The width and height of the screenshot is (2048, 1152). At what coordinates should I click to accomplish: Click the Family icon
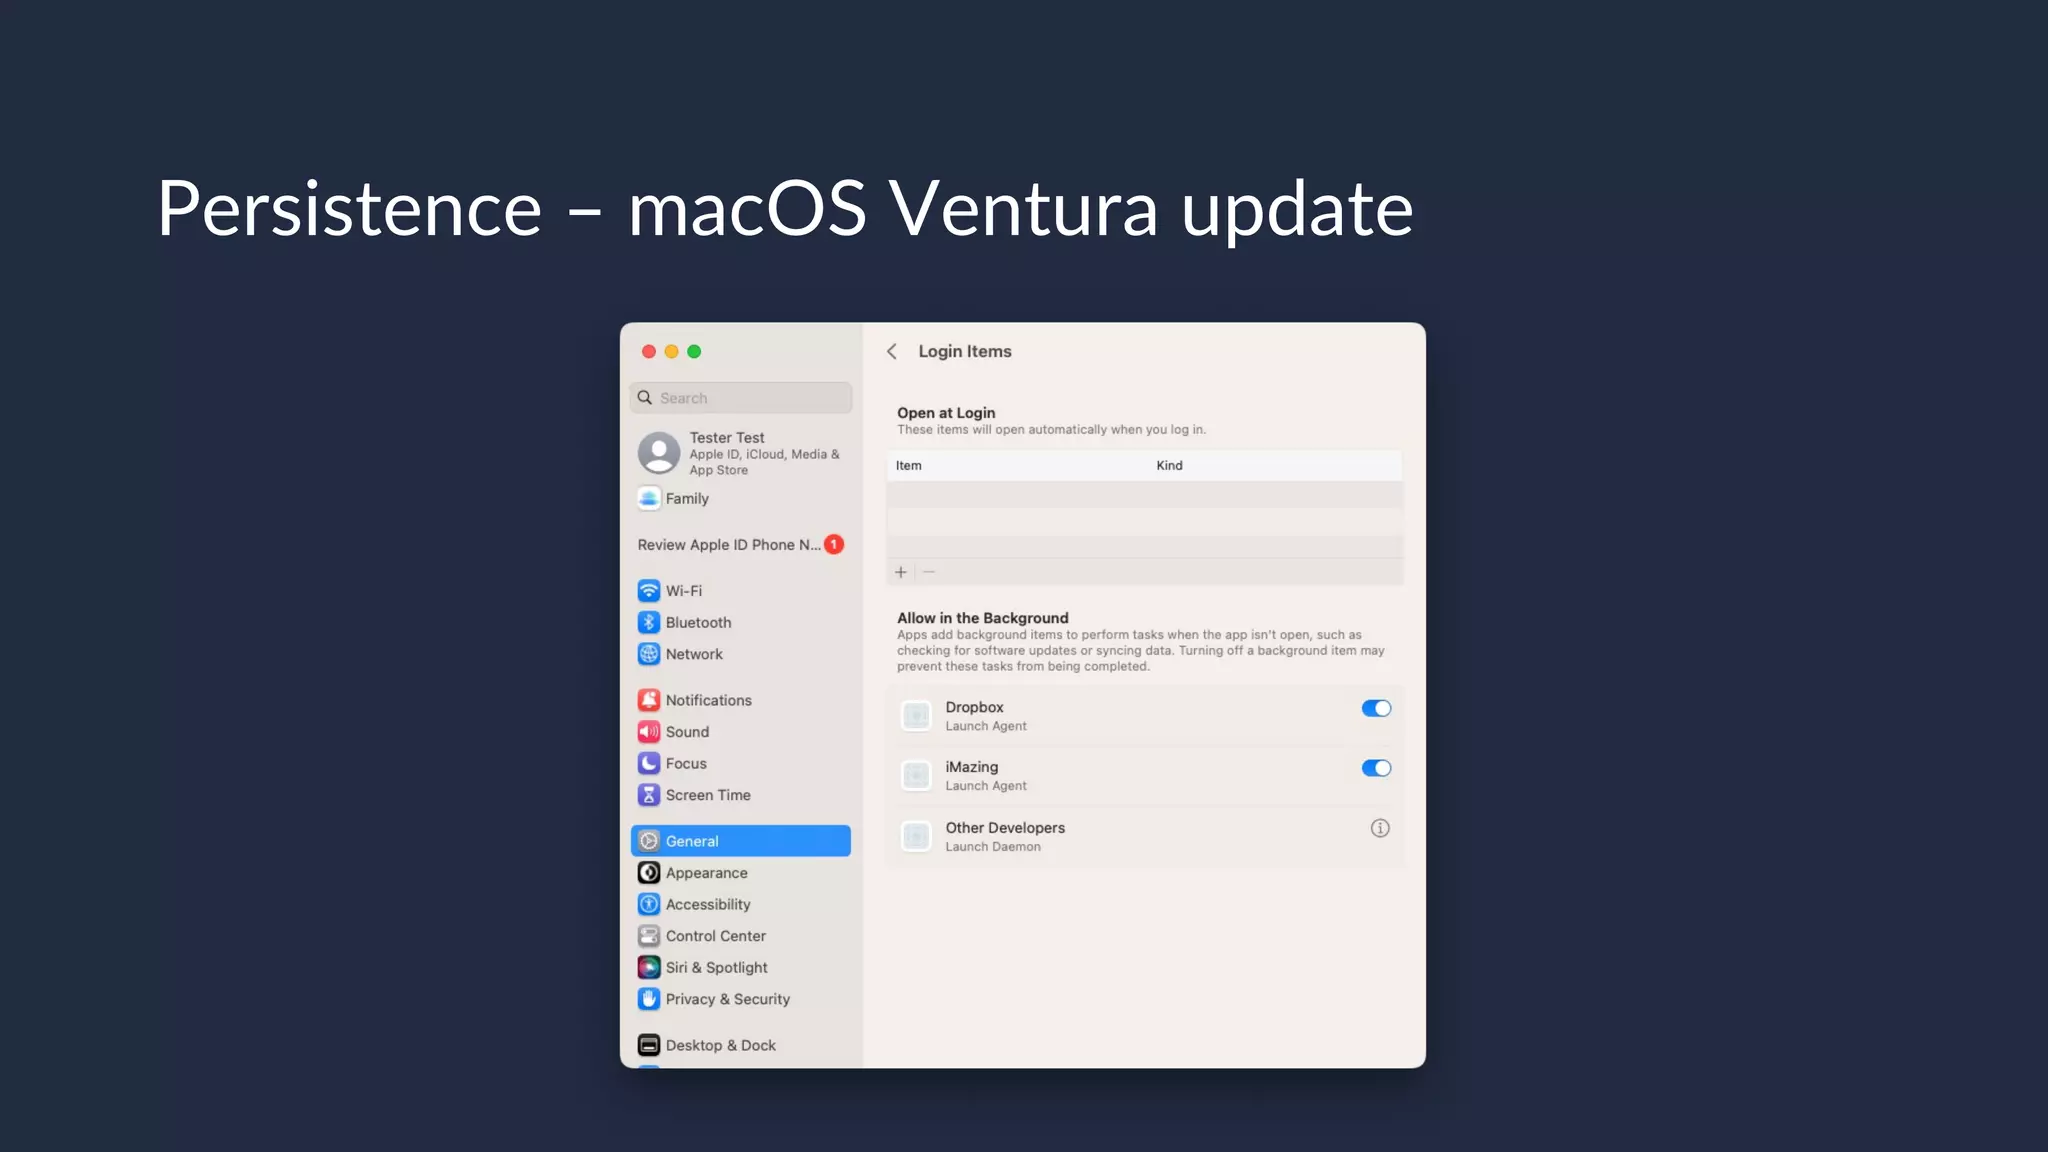point(649,498)
